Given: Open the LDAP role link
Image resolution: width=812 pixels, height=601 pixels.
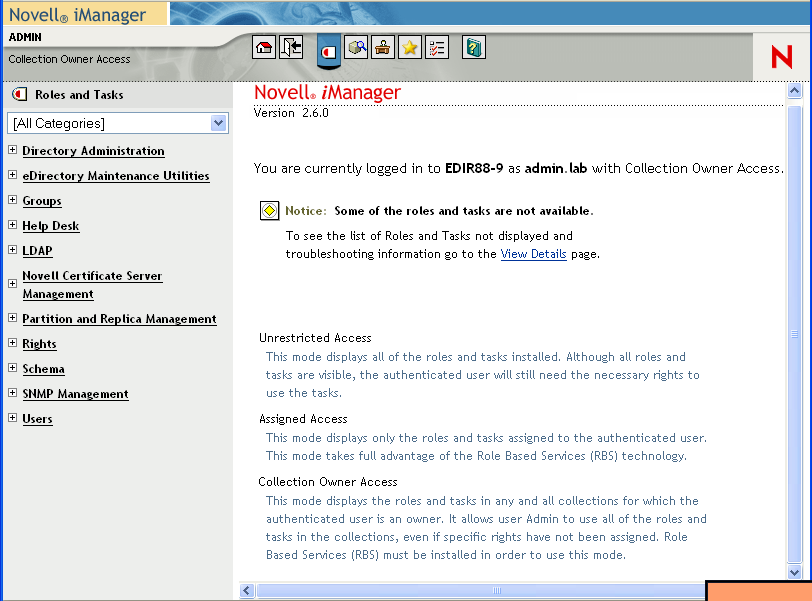Looking at the screenshot, I should coord(37,251).
